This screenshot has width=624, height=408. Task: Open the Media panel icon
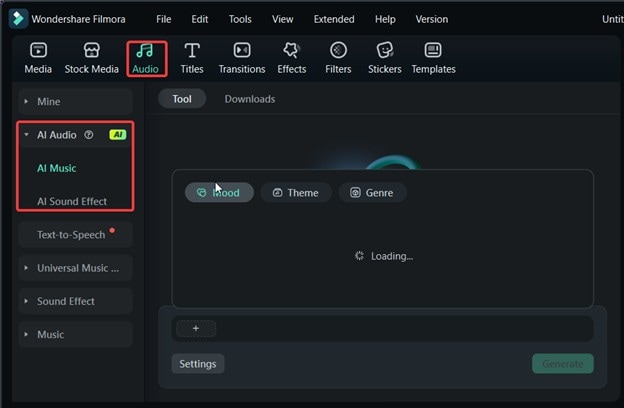coord(38,51)
